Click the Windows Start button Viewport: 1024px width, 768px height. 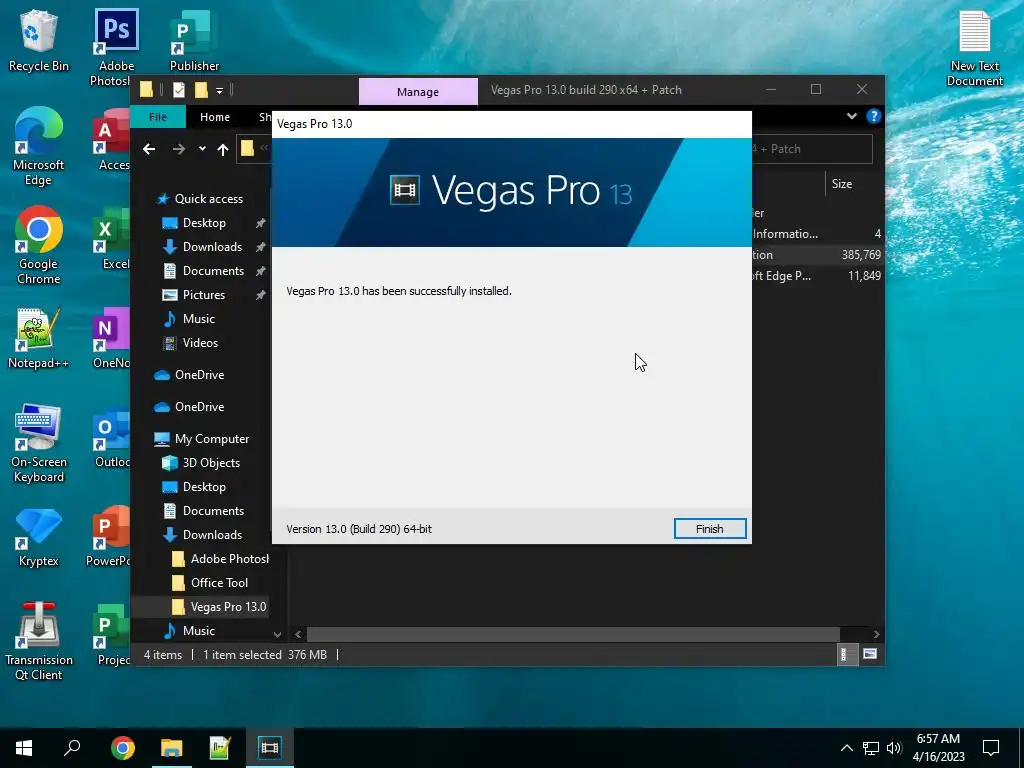[24, 748]
